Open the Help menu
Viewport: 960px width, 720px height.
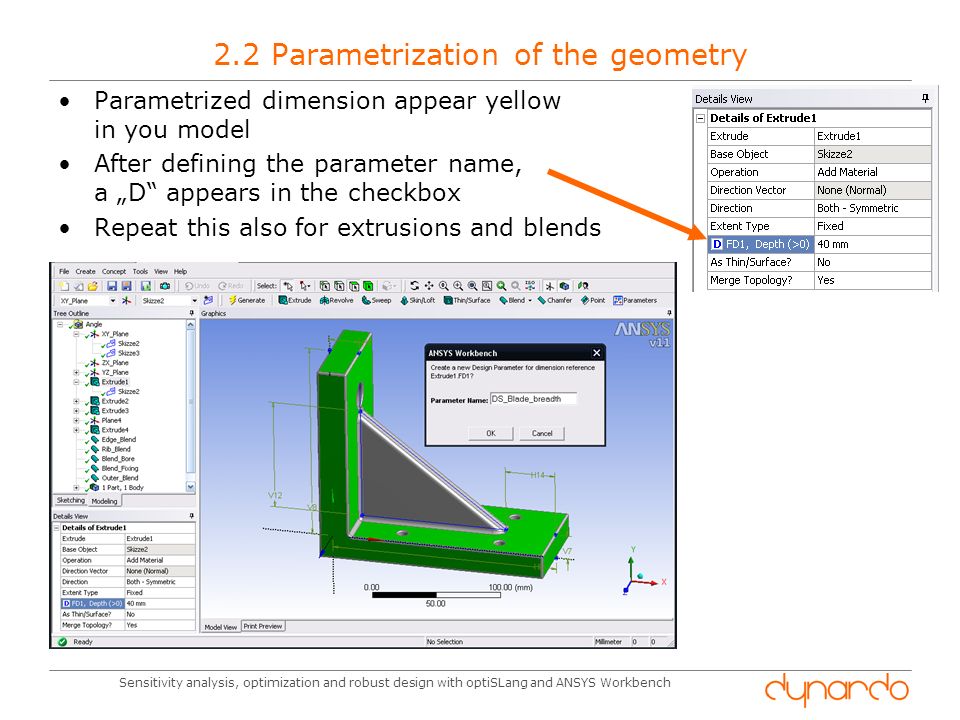click(181, 272)
